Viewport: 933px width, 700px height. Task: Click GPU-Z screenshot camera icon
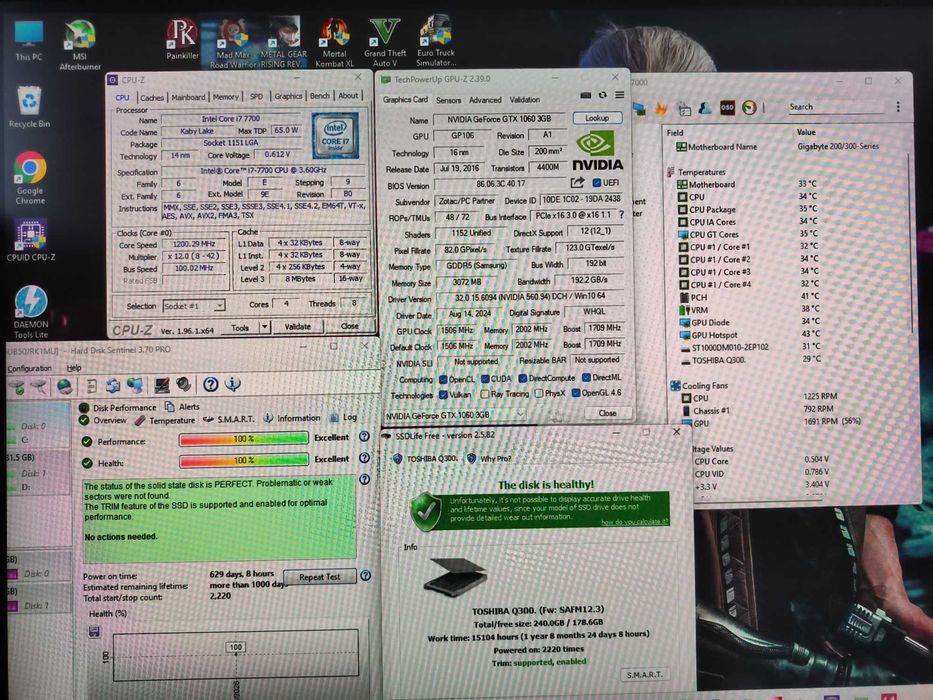click(x=586, y=95)
